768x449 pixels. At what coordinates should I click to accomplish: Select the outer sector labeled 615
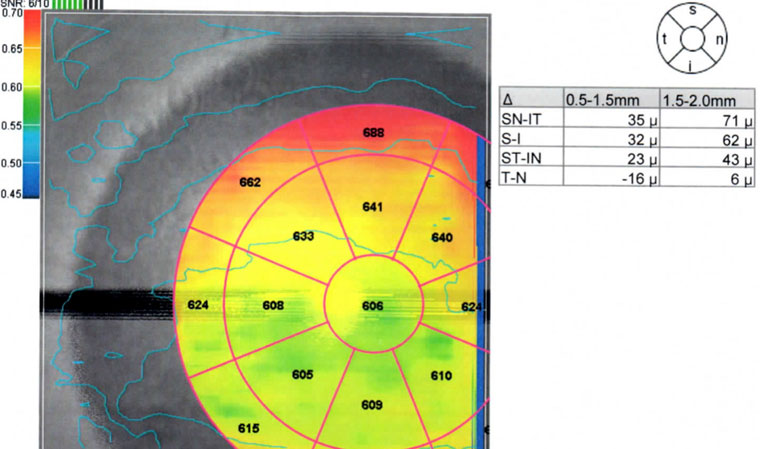tap(248, 428)
